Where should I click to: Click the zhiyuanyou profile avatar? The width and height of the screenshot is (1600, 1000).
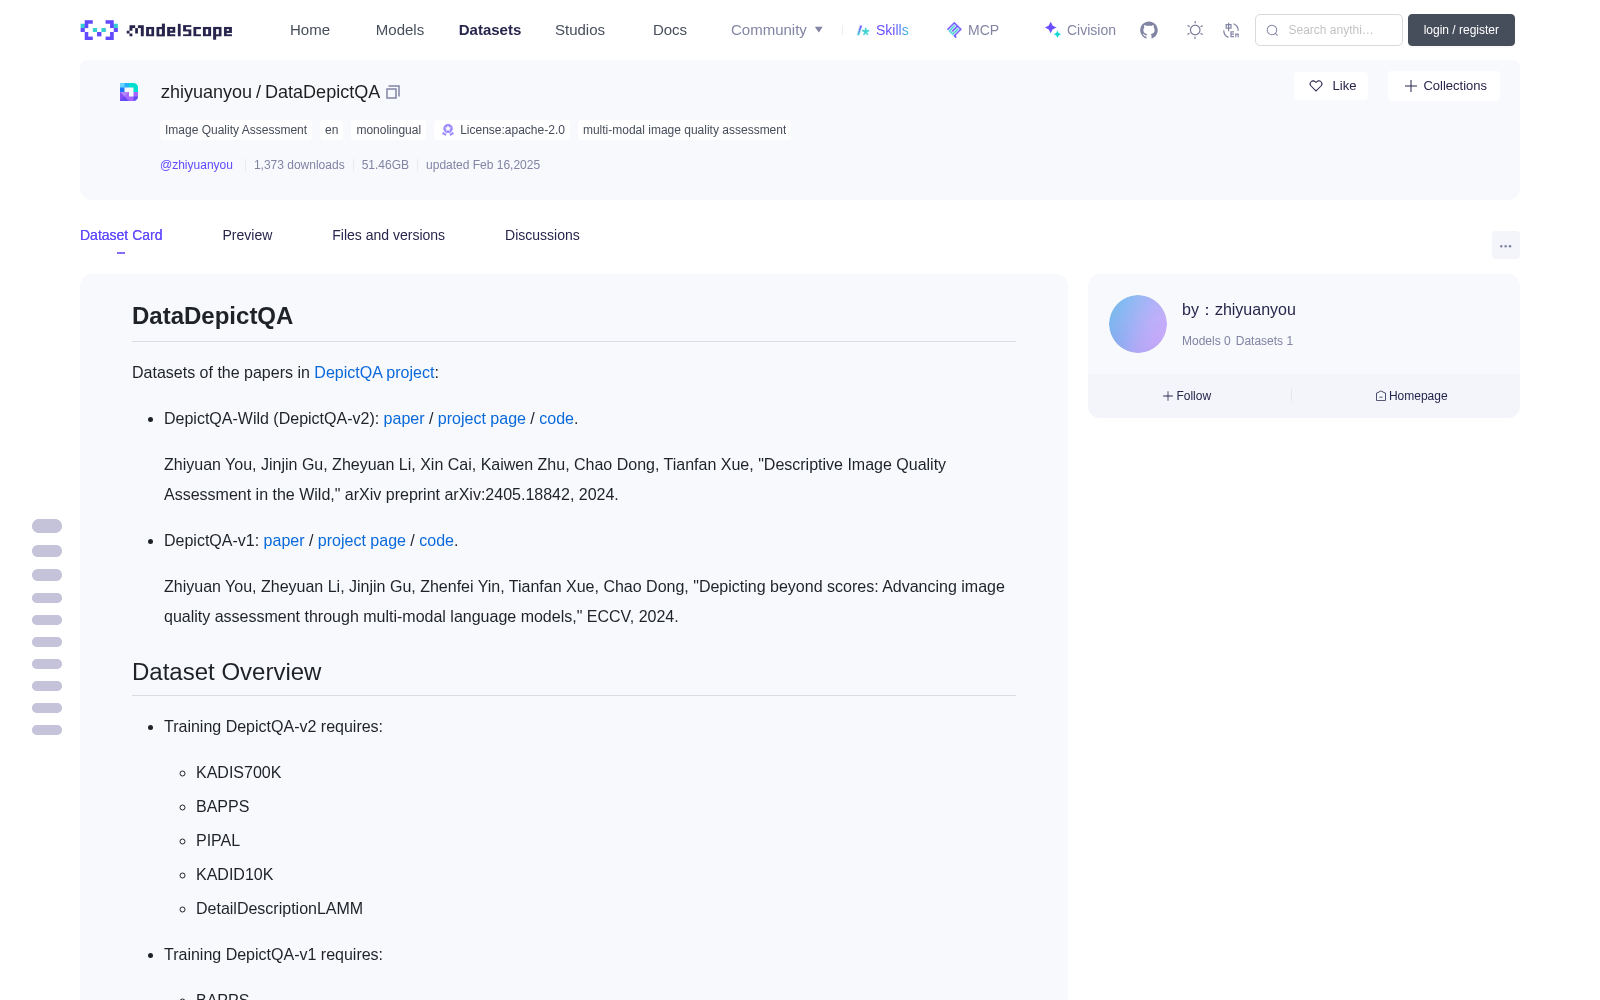point(1138,324)
